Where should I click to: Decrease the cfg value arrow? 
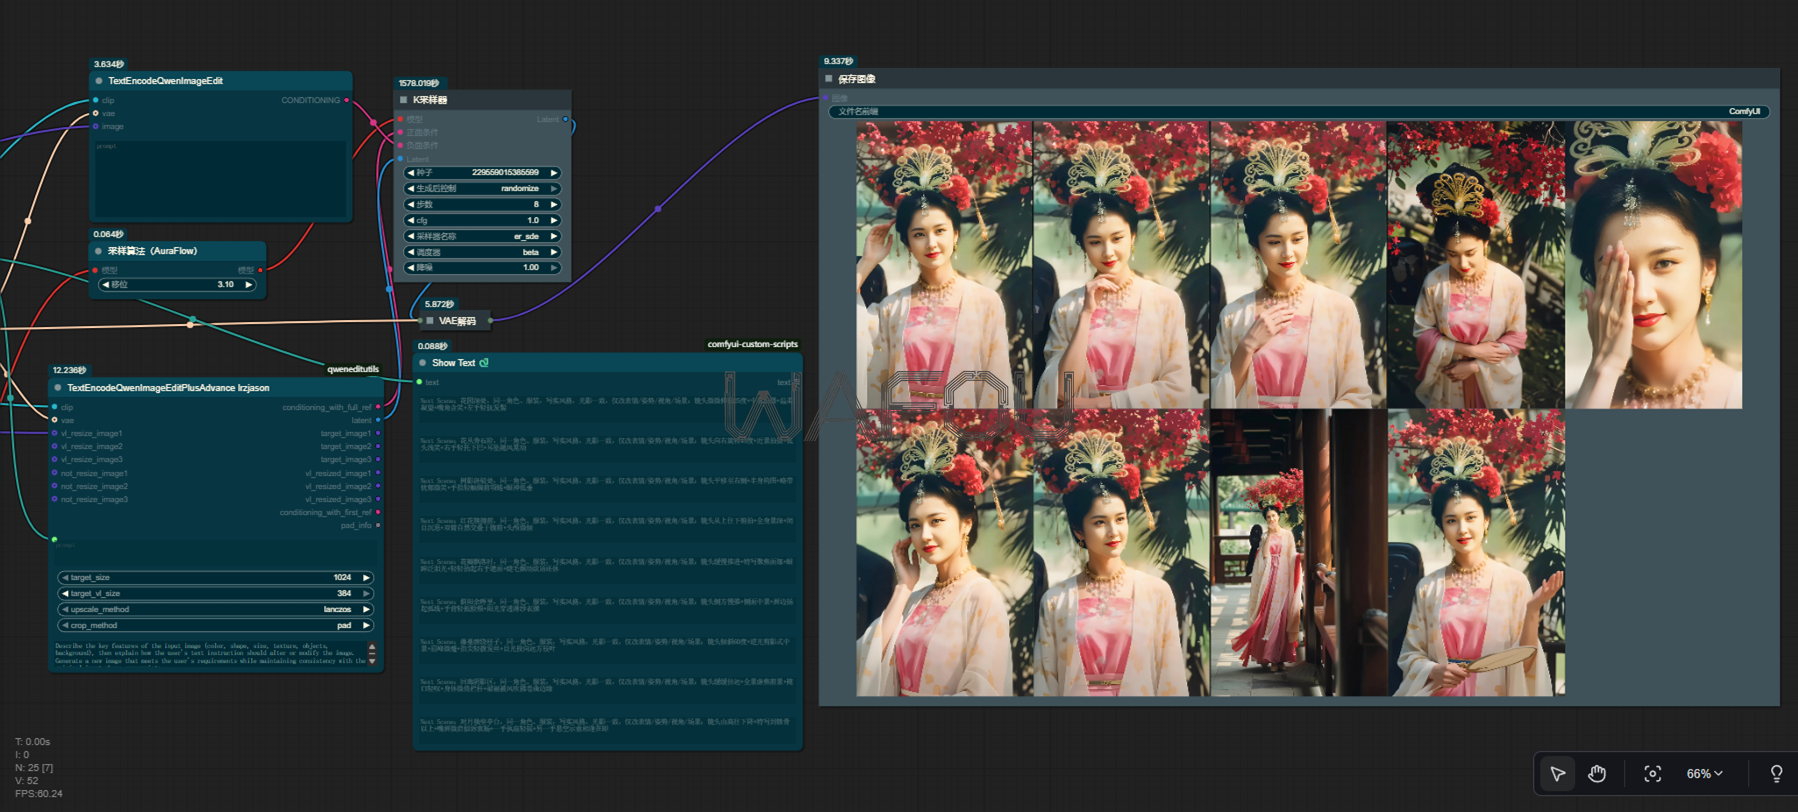point(411,220)
